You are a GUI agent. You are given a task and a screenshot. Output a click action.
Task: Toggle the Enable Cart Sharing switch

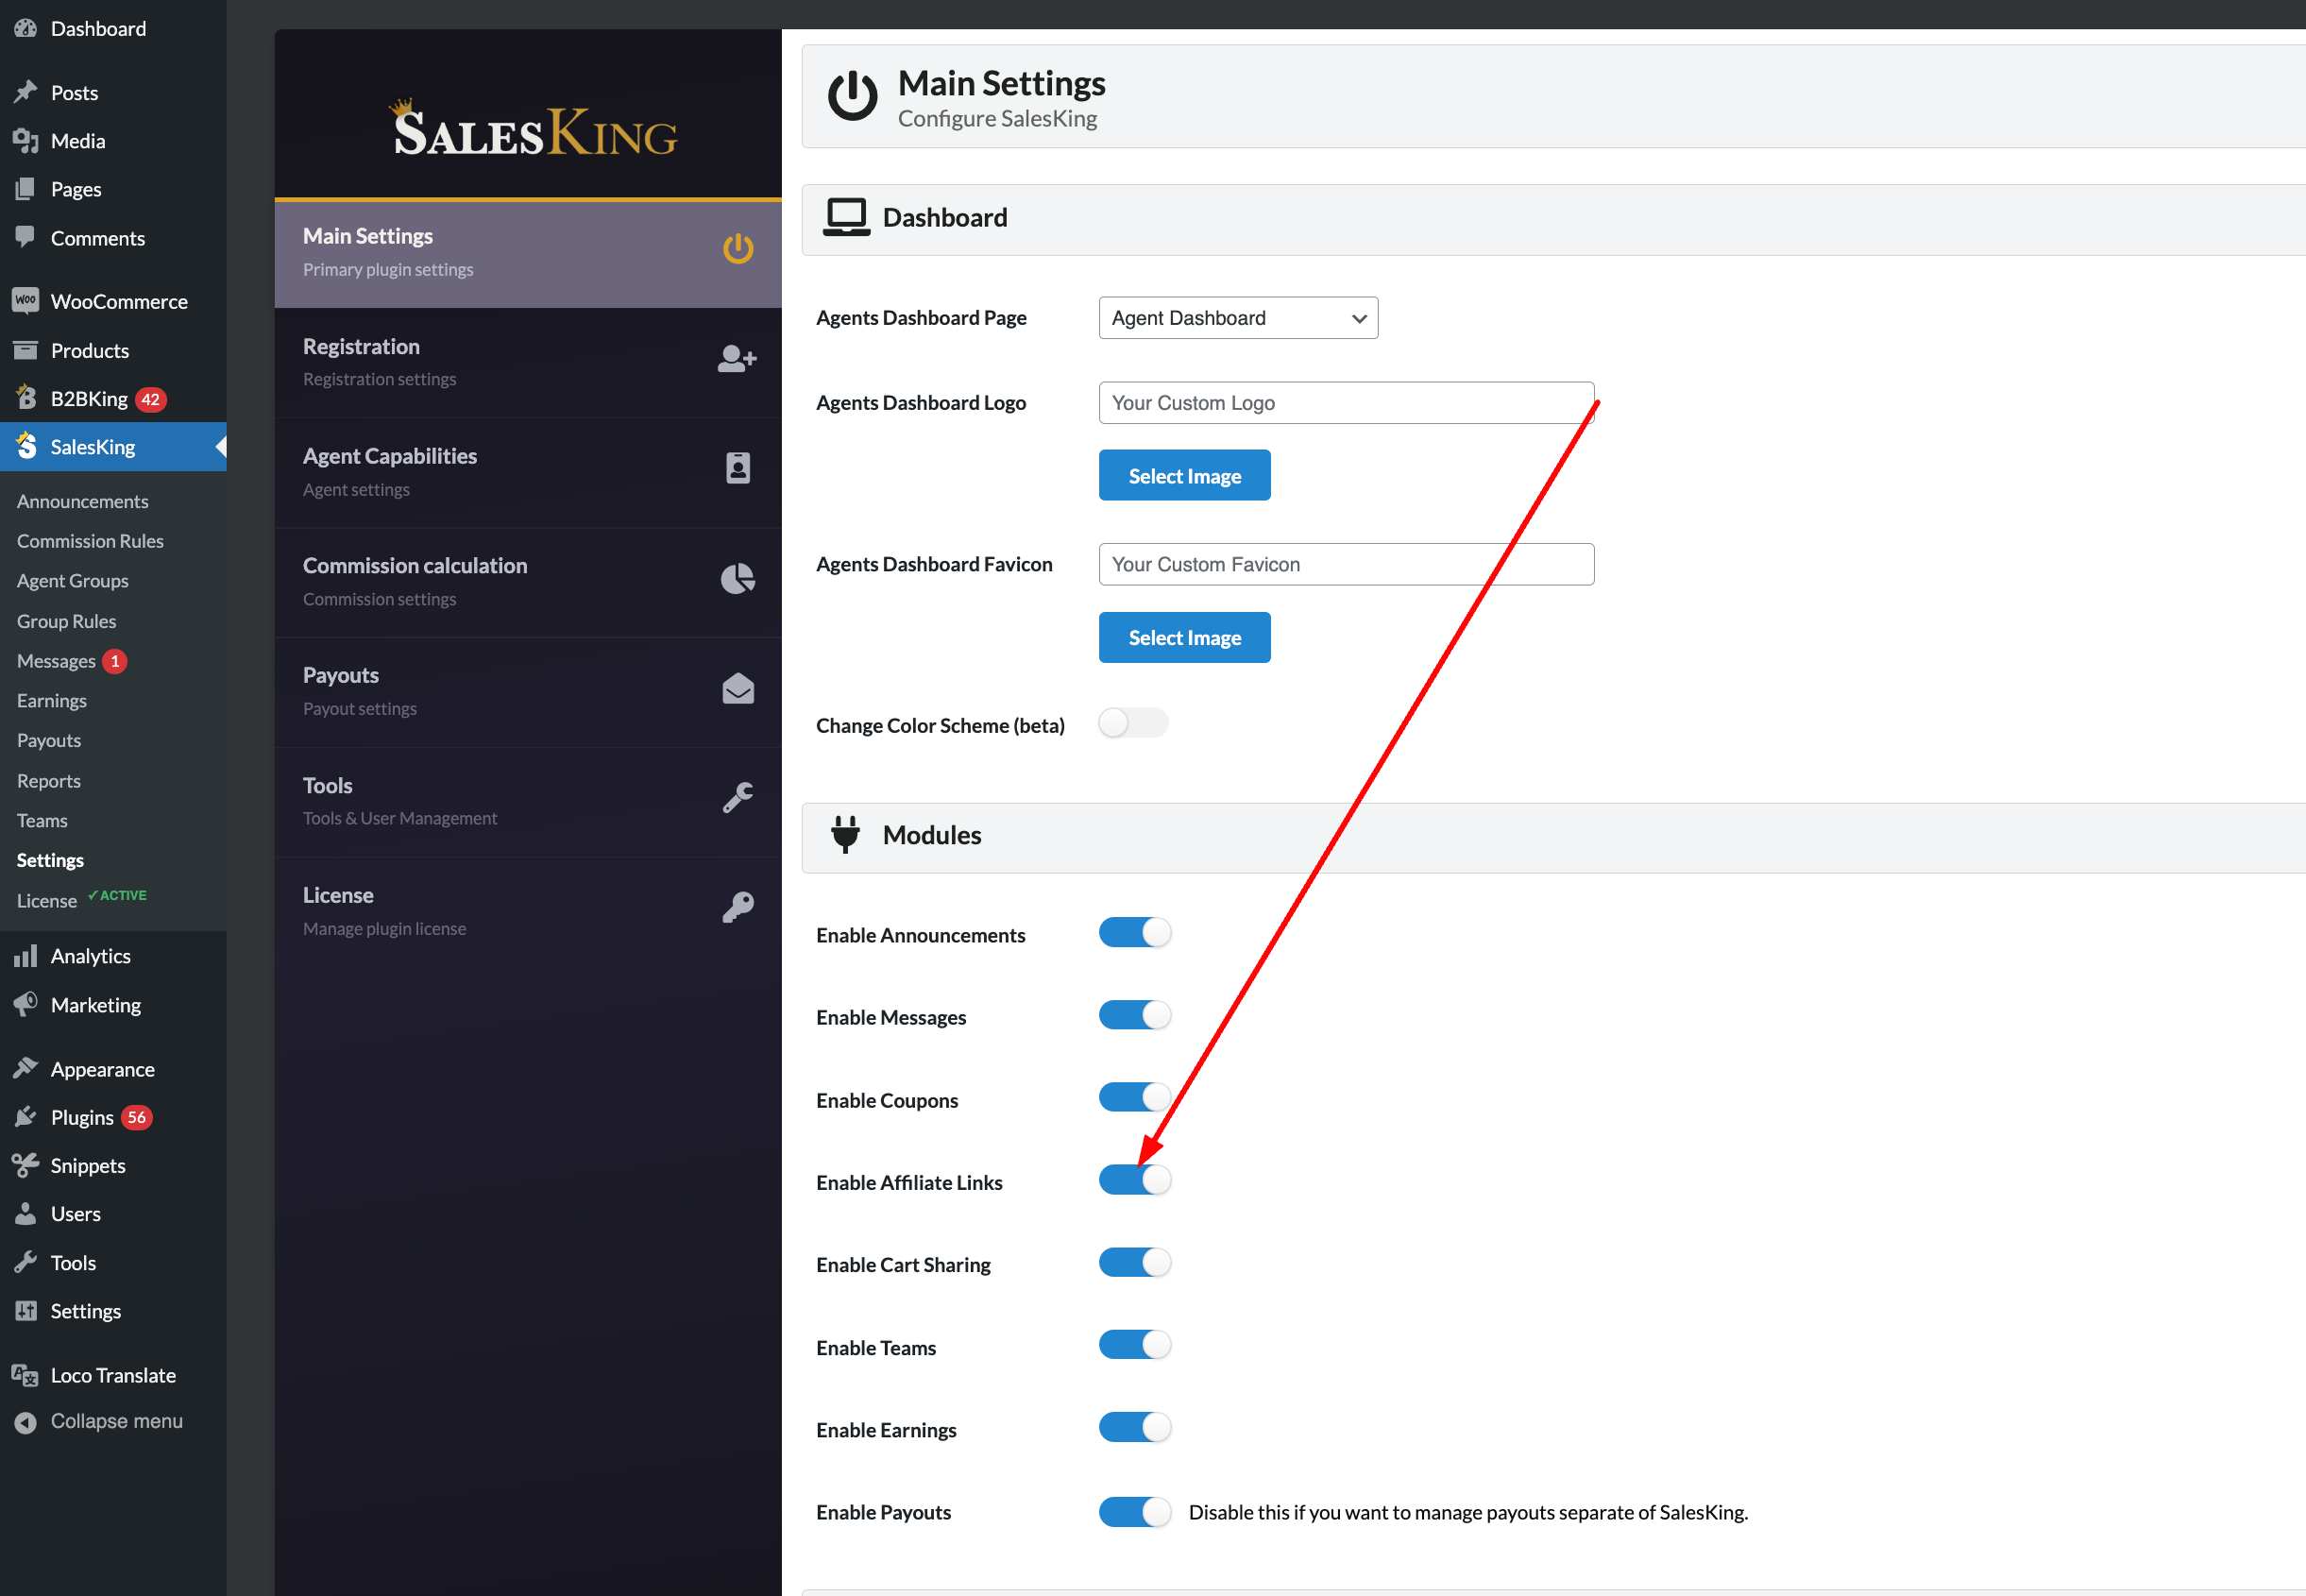(1134, 1262)
